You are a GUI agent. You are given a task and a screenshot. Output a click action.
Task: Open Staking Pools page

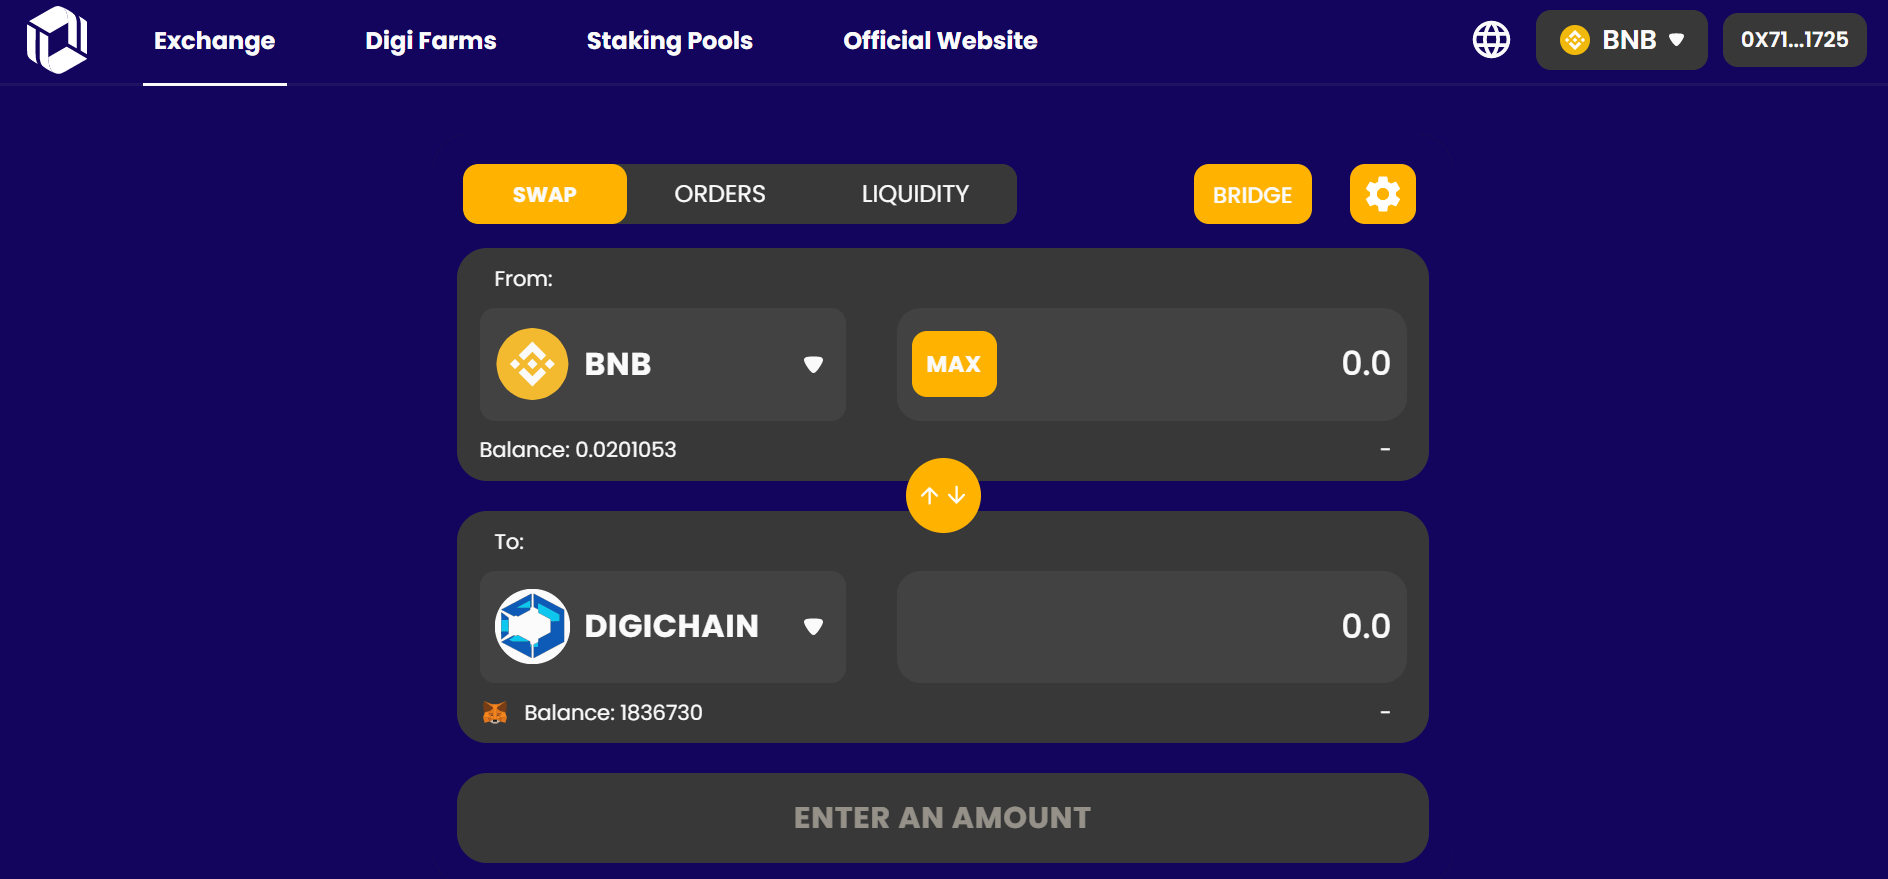pyautogui.click(x=669, y=40)
